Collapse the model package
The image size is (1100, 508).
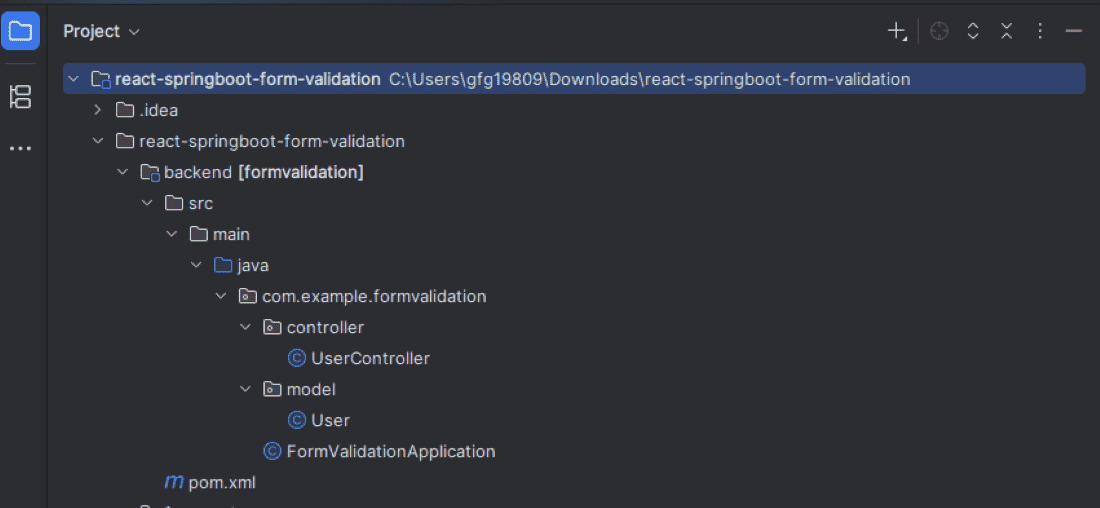click(x=246, y=389)
